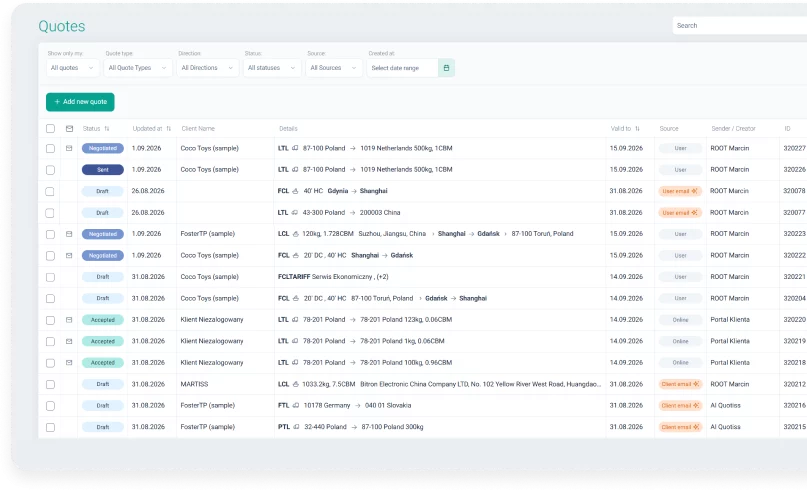Click AI sparkle on quote 320212 Client email badge
This screenshot has height=490, width=807.
pos(696,384)
